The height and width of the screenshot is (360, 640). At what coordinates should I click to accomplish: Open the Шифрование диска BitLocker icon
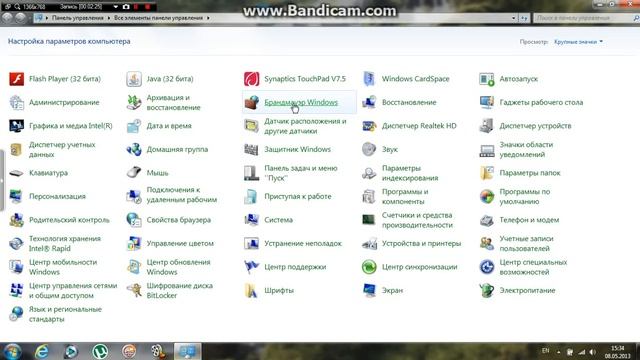(134, 291)
